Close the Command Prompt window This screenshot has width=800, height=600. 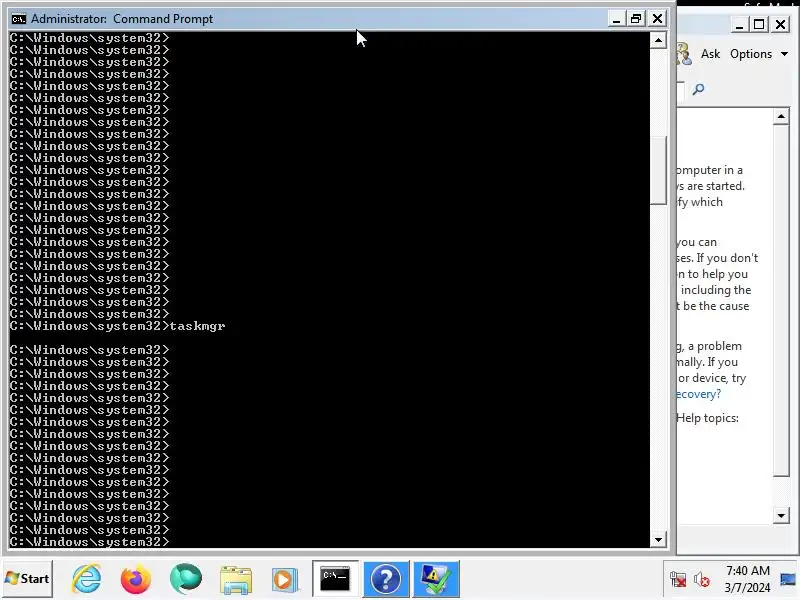657,19
